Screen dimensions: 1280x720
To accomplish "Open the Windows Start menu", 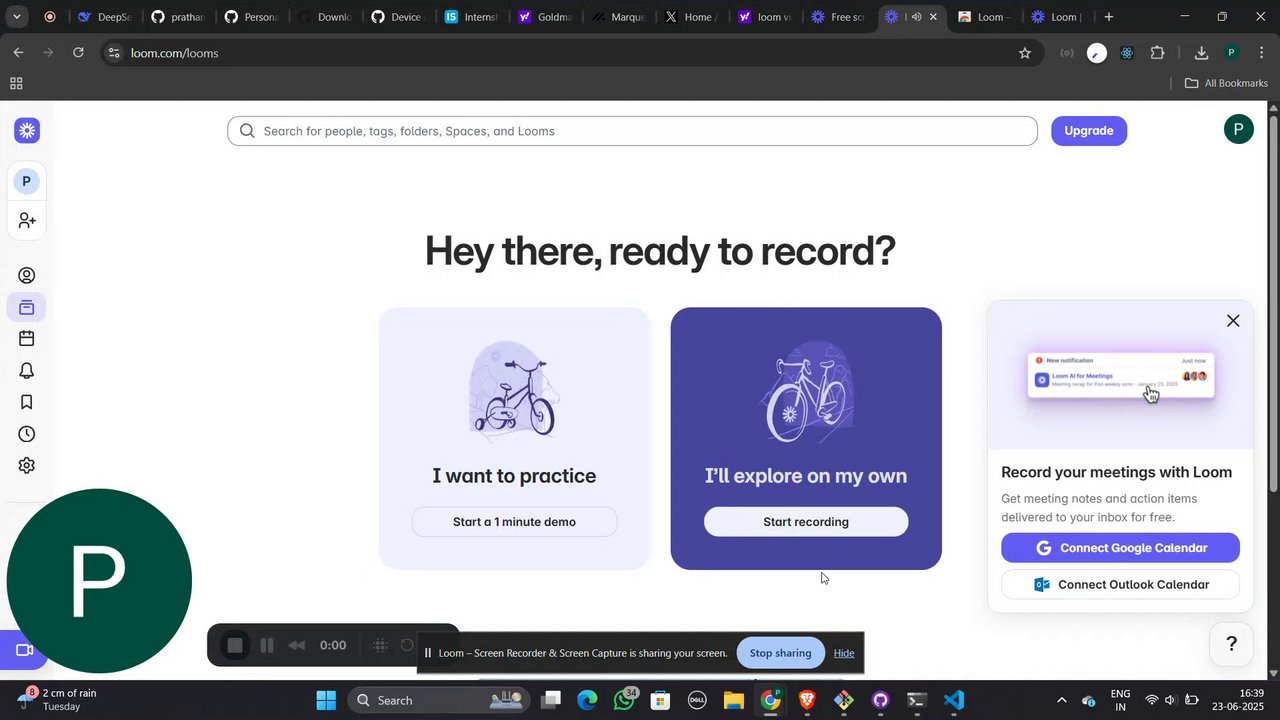I will pyautogui.click(x=326, y=700).
